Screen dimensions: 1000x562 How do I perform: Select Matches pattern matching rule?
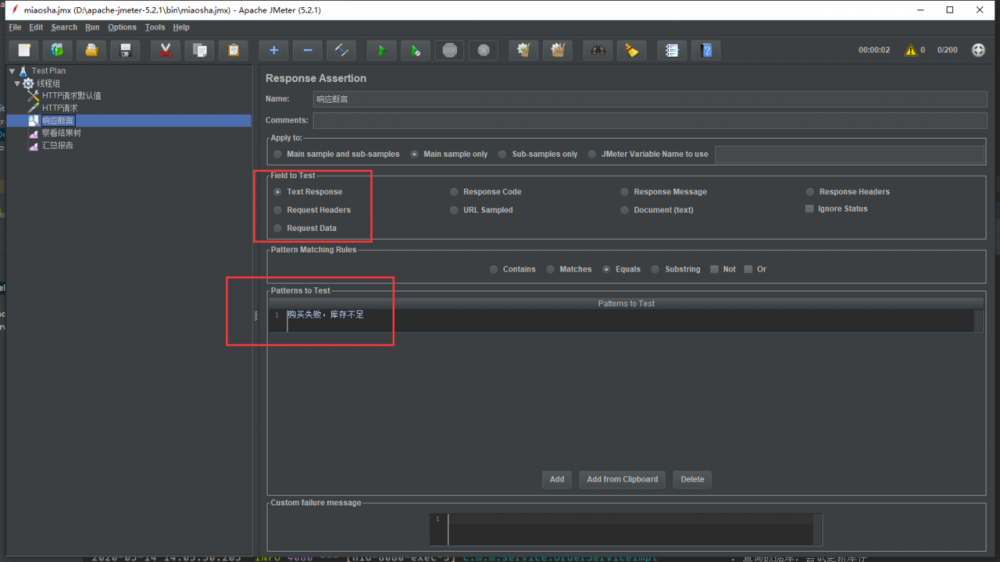coord(550,269)
